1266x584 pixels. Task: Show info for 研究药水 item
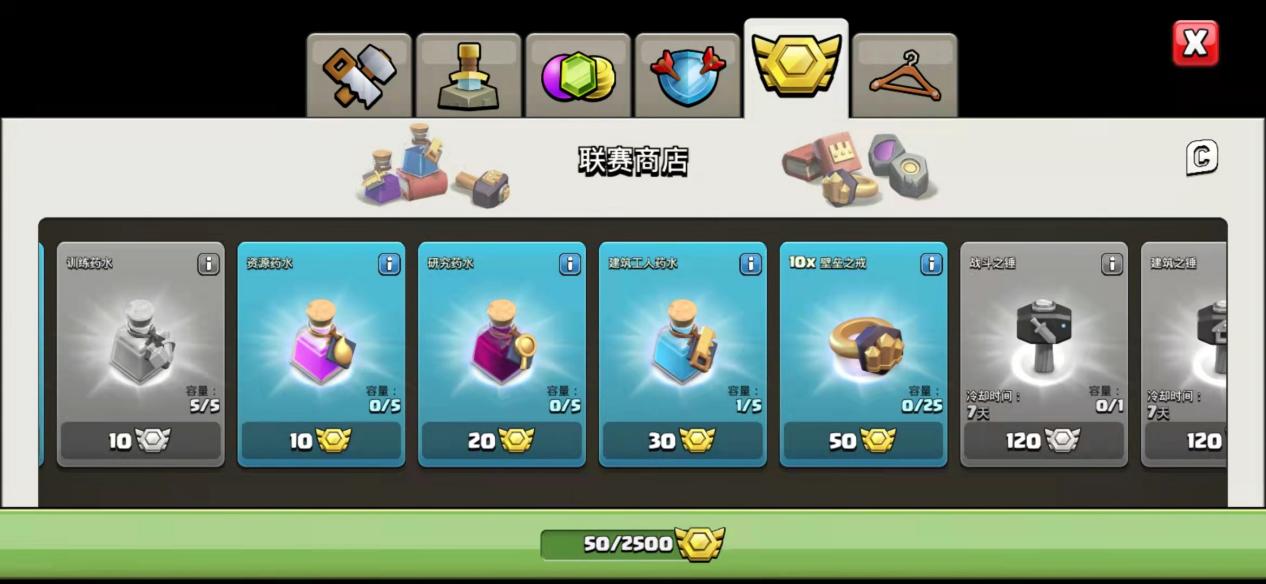coord(570,263)
